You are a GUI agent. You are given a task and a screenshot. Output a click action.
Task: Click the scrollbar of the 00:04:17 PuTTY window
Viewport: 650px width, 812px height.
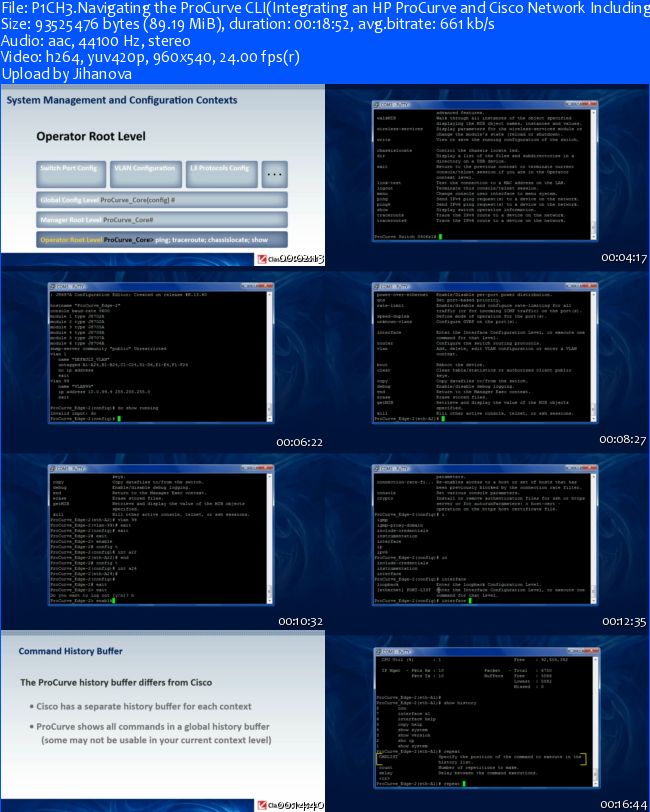pos(594,174)
